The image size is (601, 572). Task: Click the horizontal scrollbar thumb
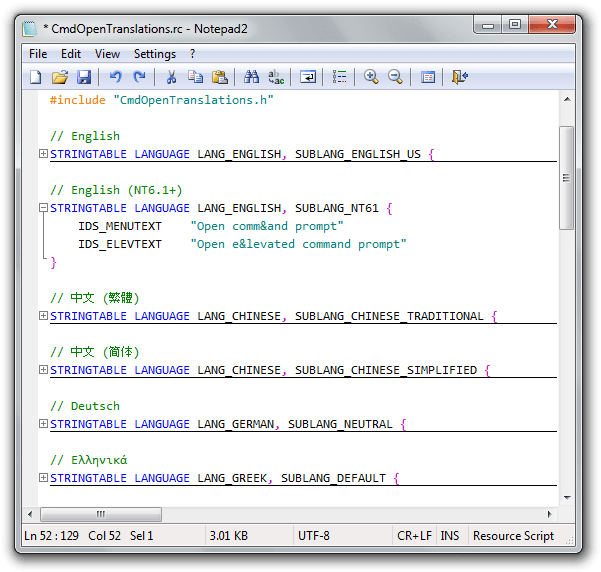pyautogui.click(x=101, y=514)
